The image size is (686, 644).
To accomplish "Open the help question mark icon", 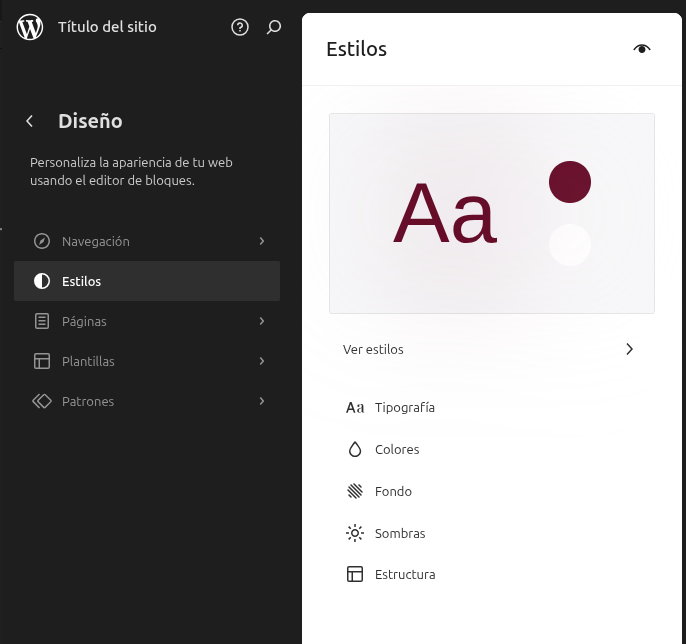I will pyautogui.click(x=240, y=27).
